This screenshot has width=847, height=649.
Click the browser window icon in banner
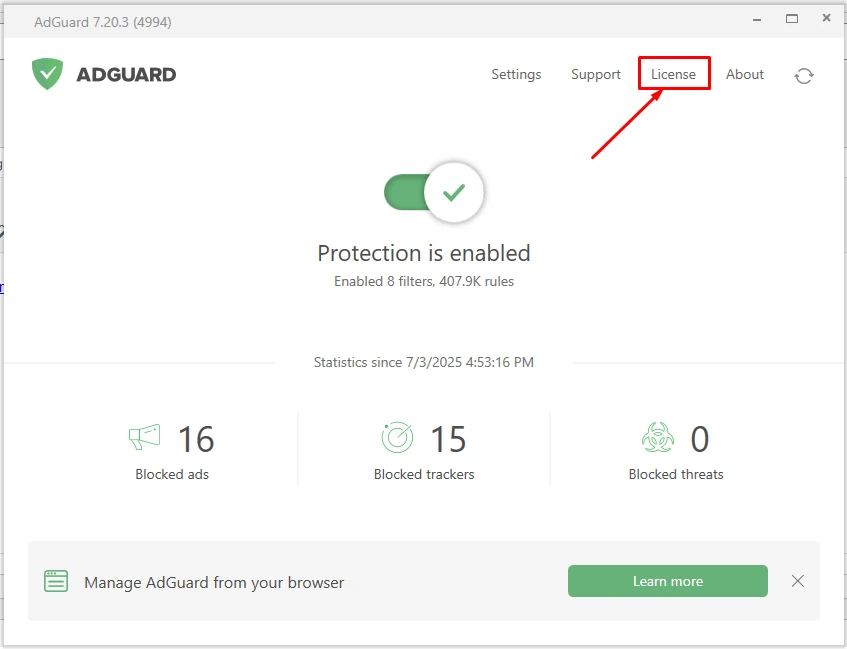tap(56, 581)
